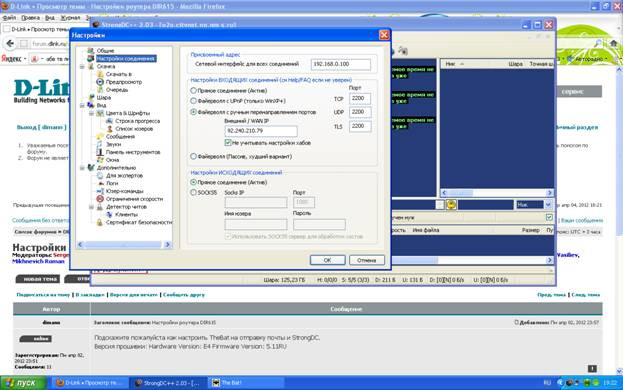Open the Шара settings page
This screenshot has height=390, width=623.
[x=104, y=97]
